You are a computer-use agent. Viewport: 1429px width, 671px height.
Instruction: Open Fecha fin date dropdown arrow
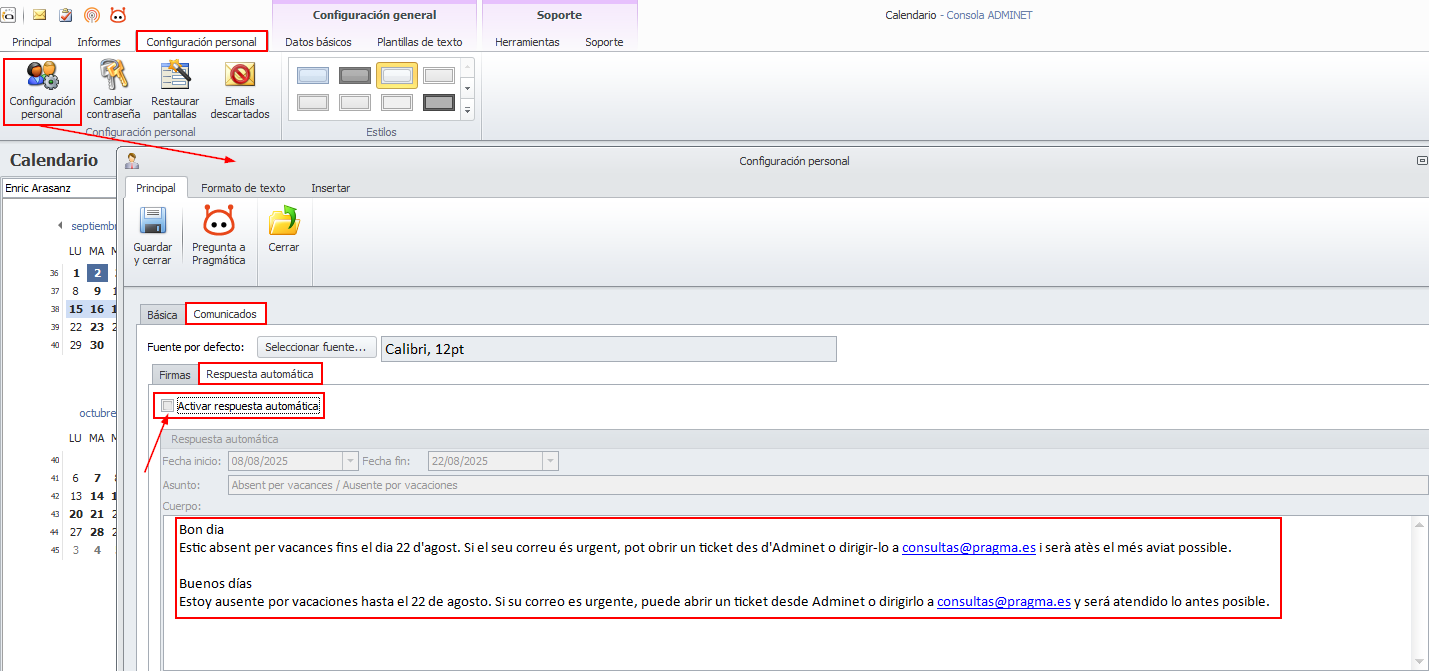(x=550, y=461)
